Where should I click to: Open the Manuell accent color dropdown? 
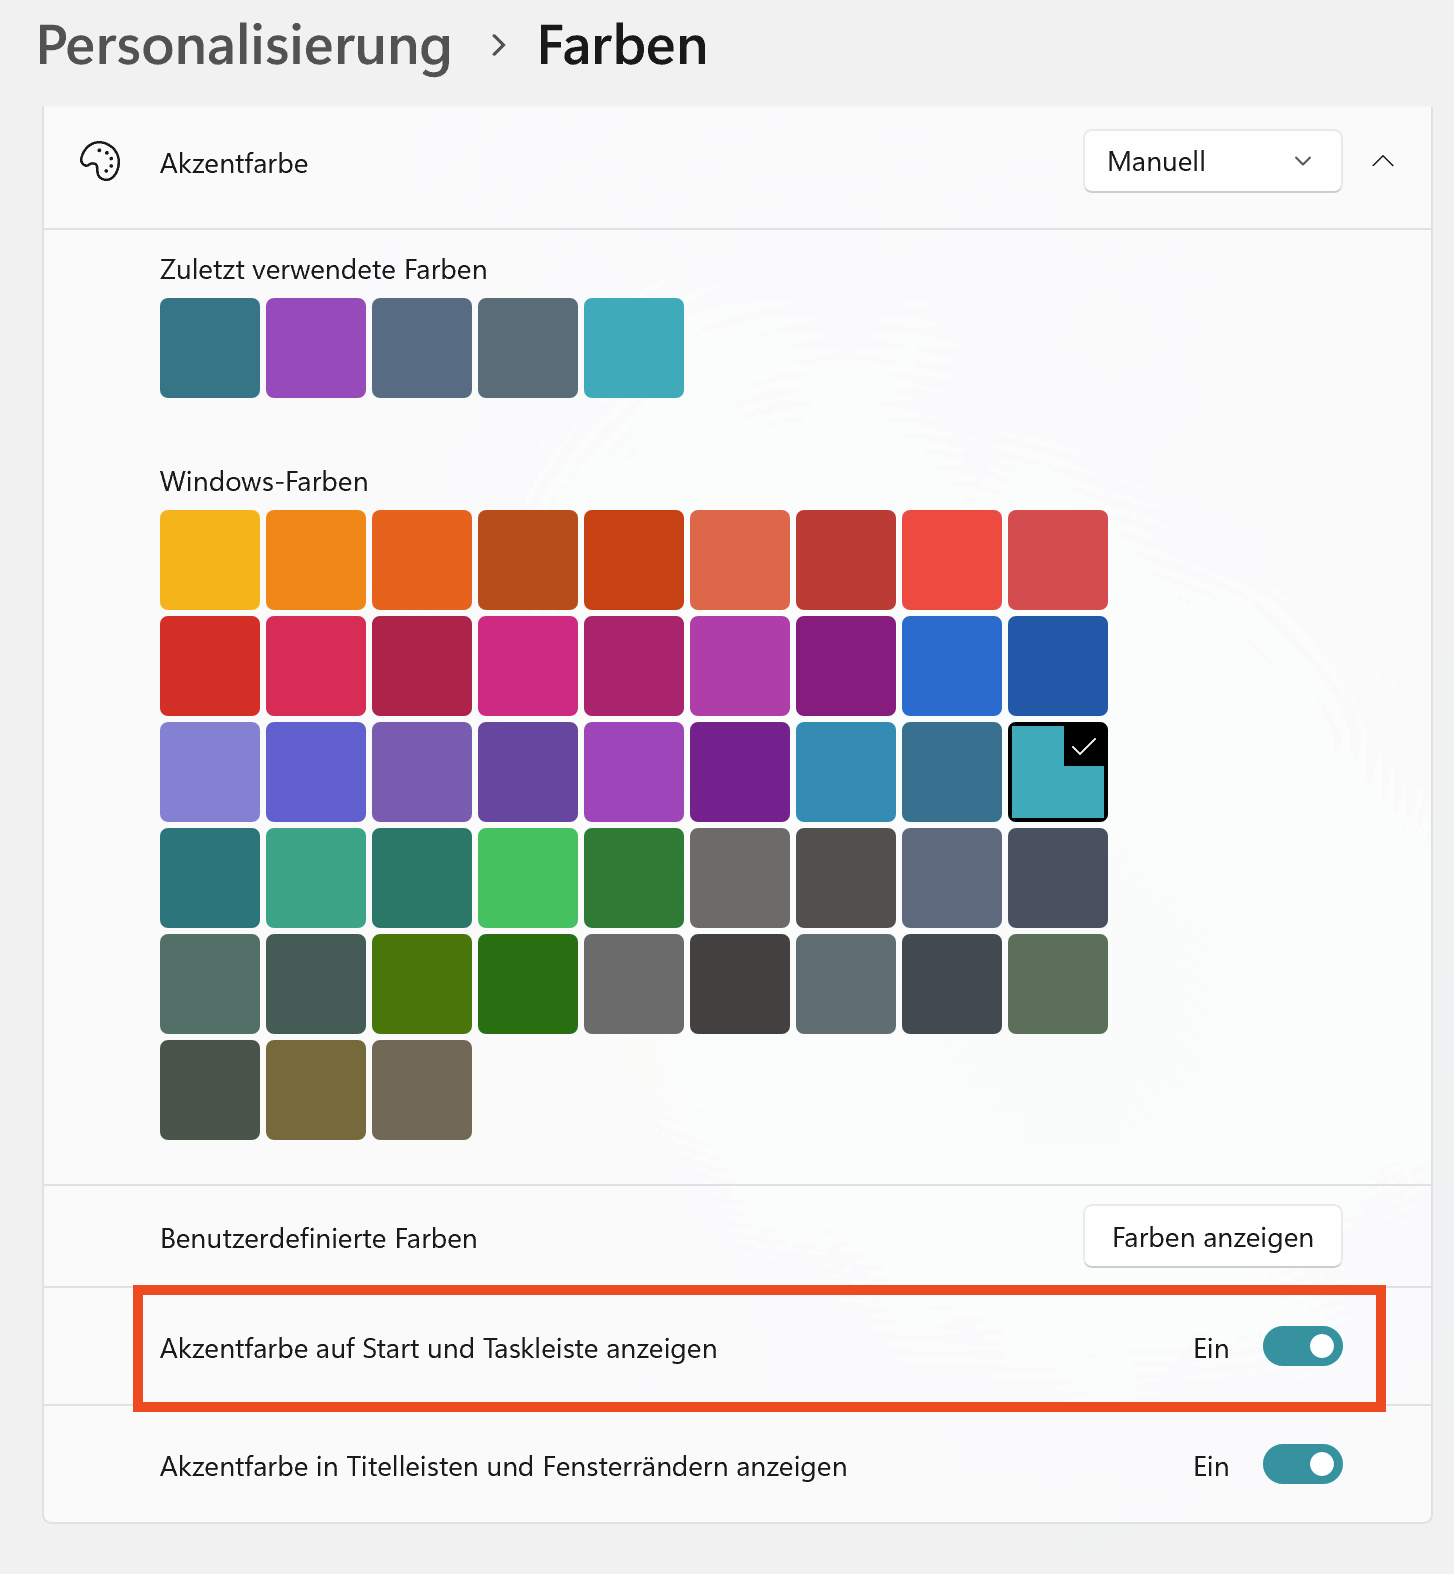pyautogui.click(x=1211, y=161)
